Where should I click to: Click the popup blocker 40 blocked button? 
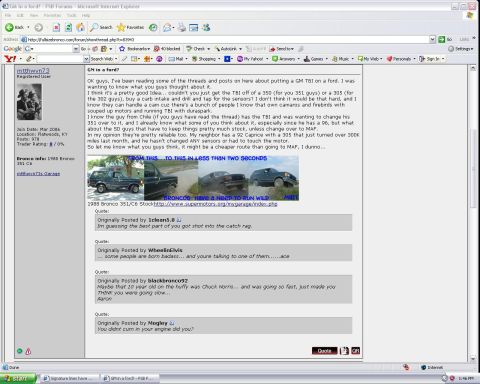pos(167,49)
